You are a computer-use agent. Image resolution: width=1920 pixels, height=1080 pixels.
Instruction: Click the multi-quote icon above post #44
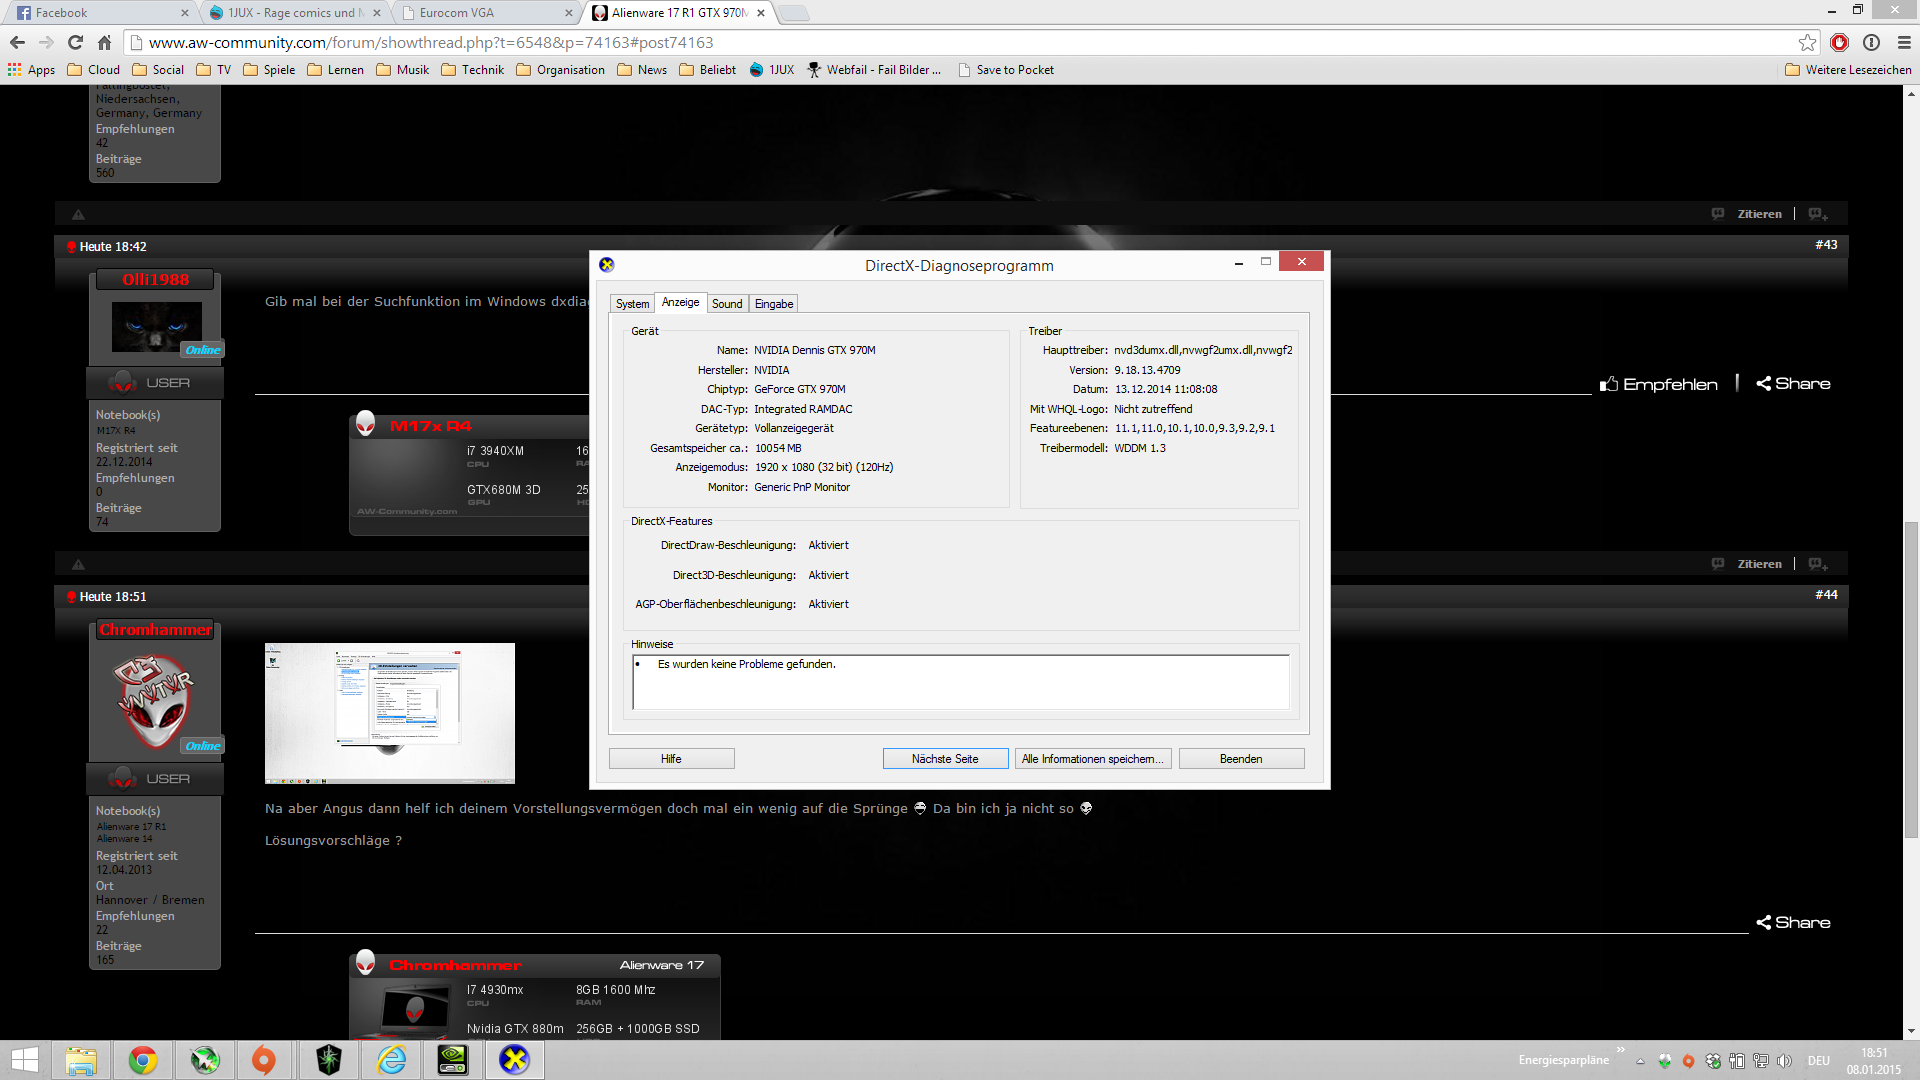1818,564
